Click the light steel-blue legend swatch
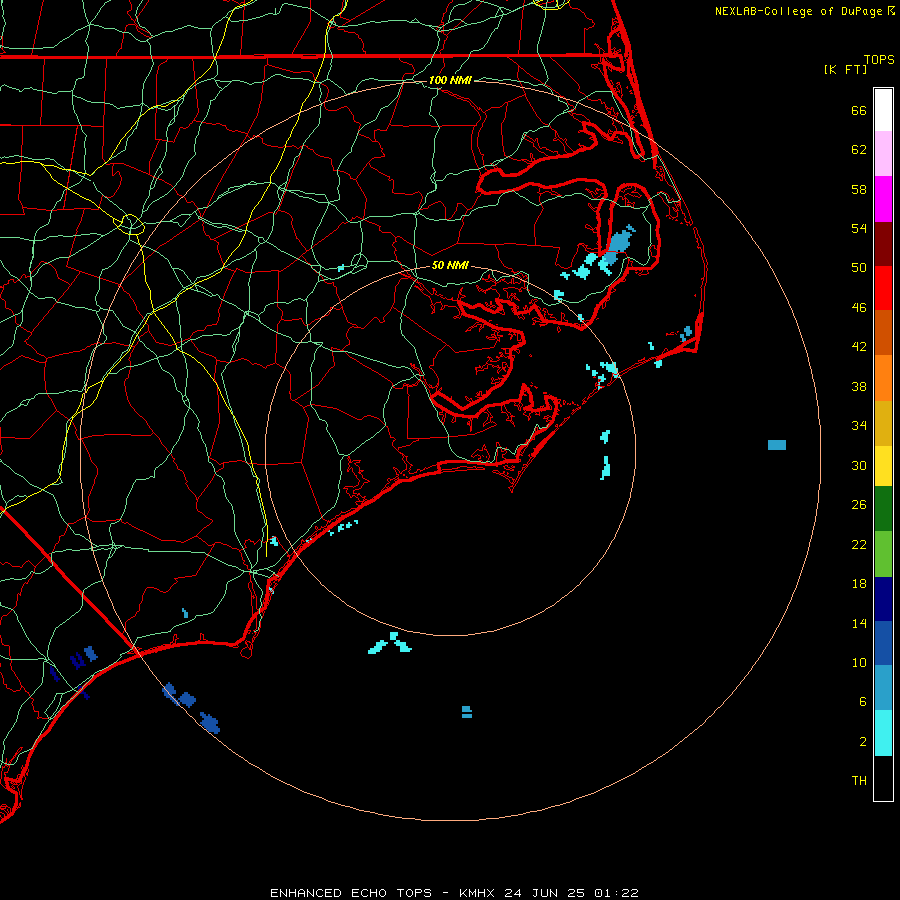Viewport: 900px width, 900px height. (x=883, y=687)
